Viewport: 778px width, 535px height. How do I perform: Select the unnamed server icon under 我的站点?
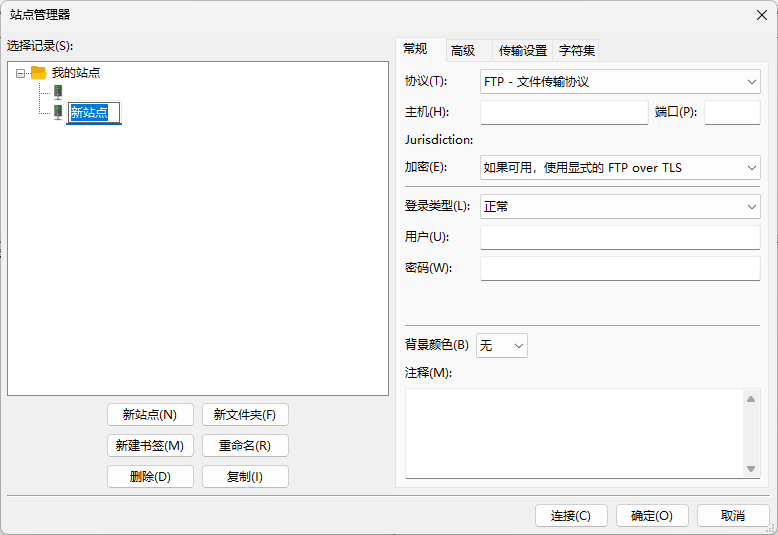pyautogui.click(x=58, y=92)
